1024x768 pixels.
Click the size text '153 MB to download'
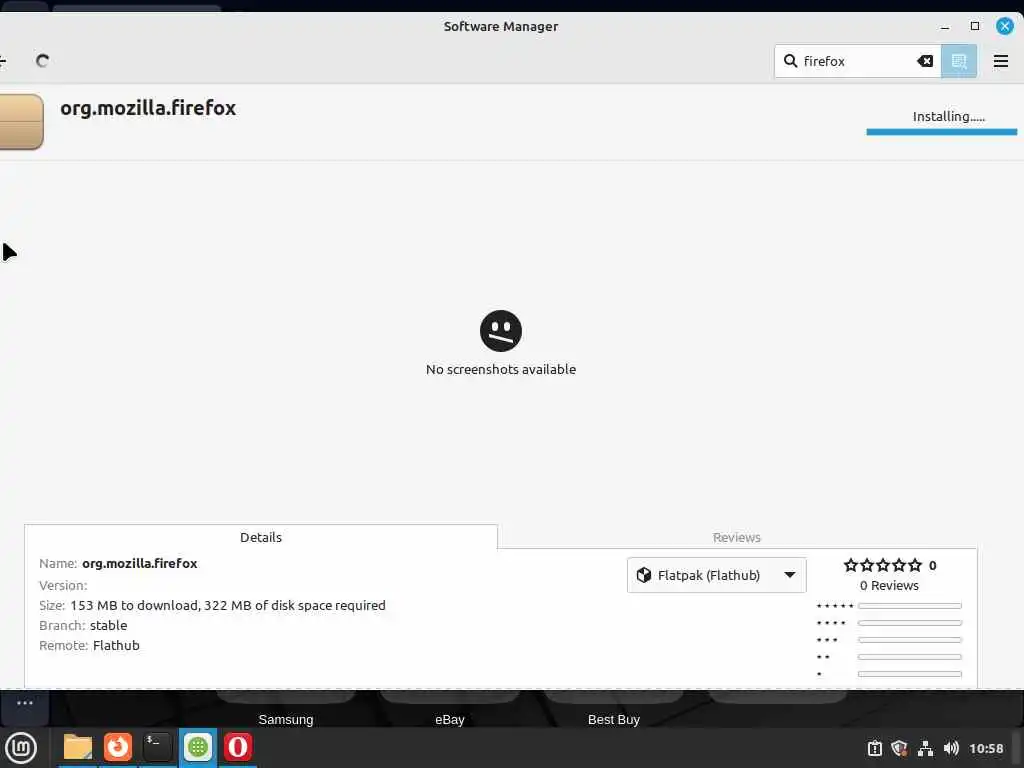pyautogui.click(x=134, y=605)
